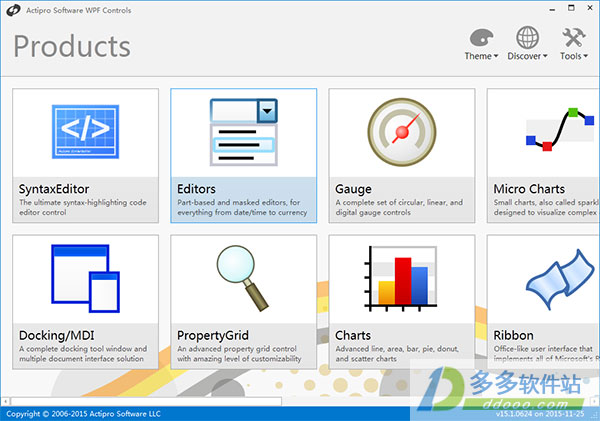
Task: Select the Charts product title
Action: tap(353, 336)
